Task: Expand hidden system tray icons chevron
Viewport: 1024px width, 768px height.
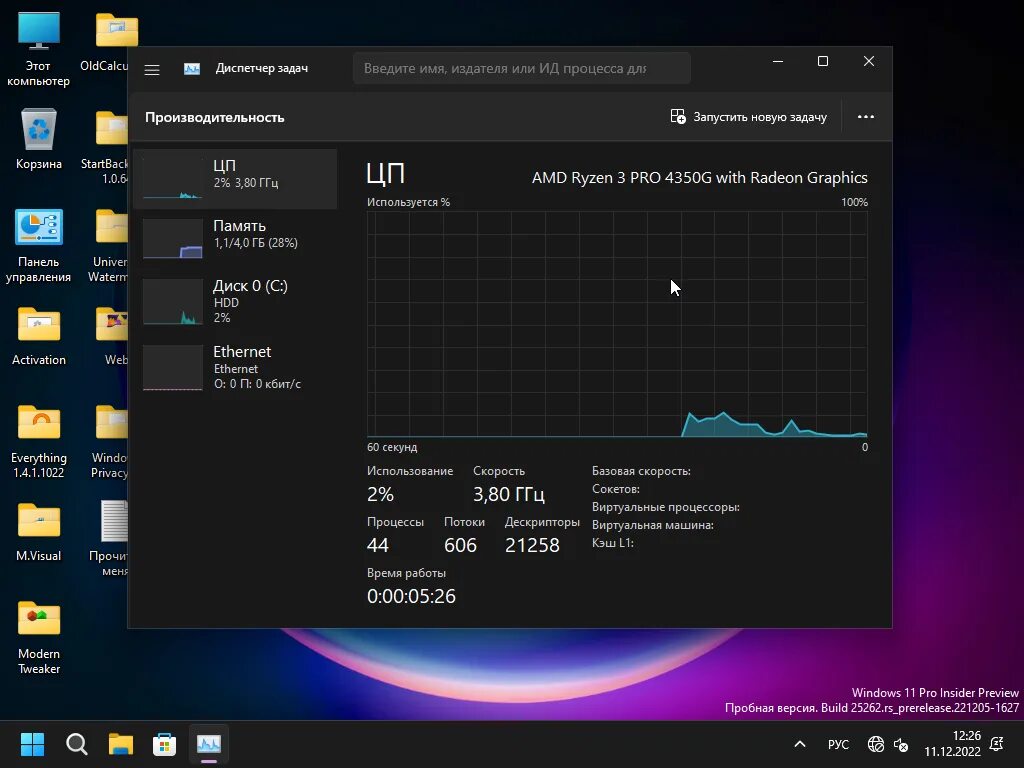Action: tap(800, 744)
